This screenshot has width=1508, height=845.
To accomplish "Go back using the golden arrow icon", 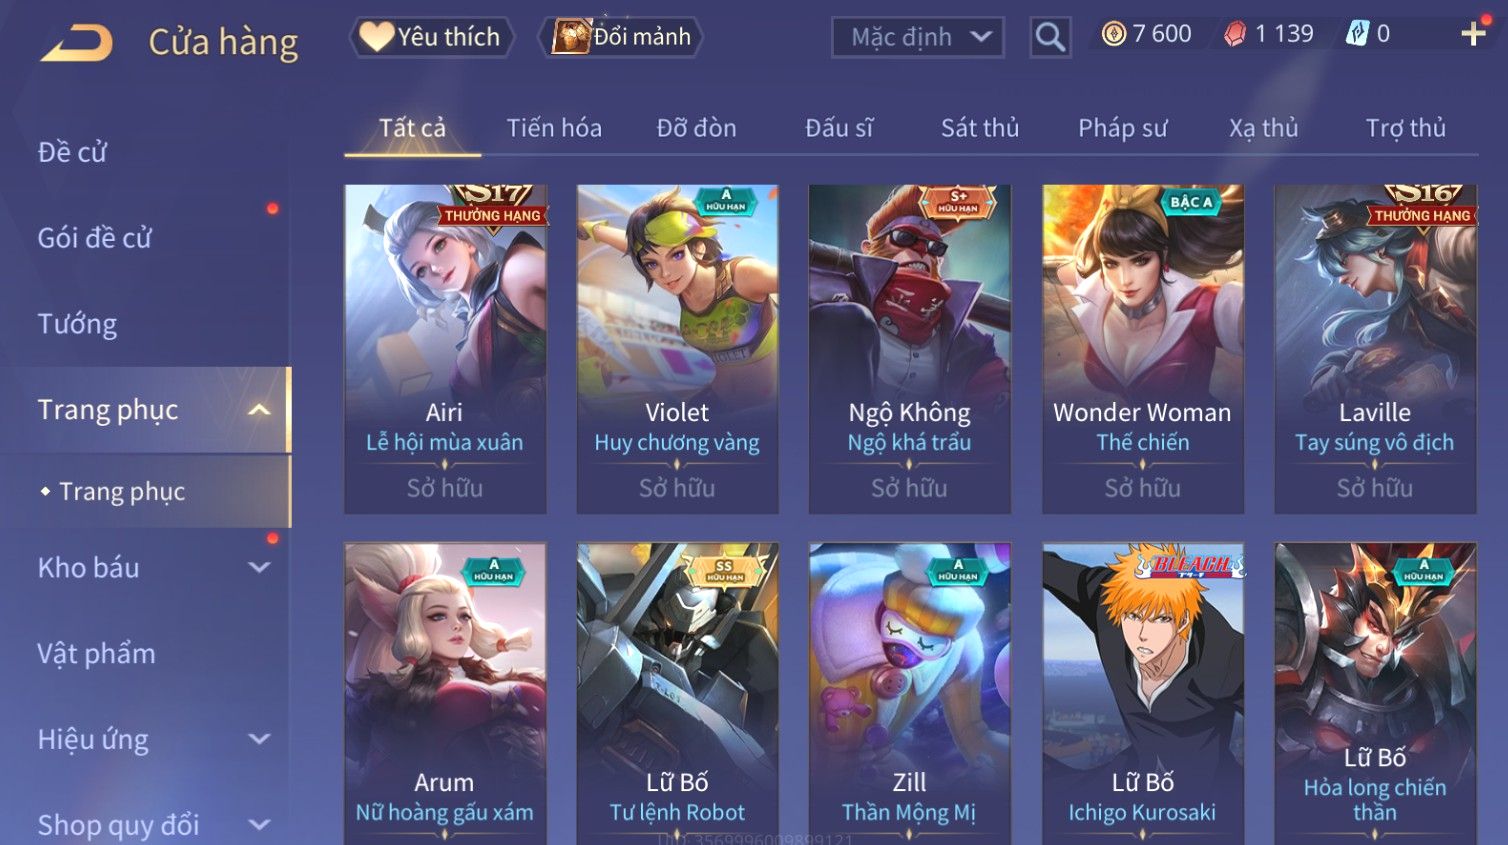I will (77, 43).
